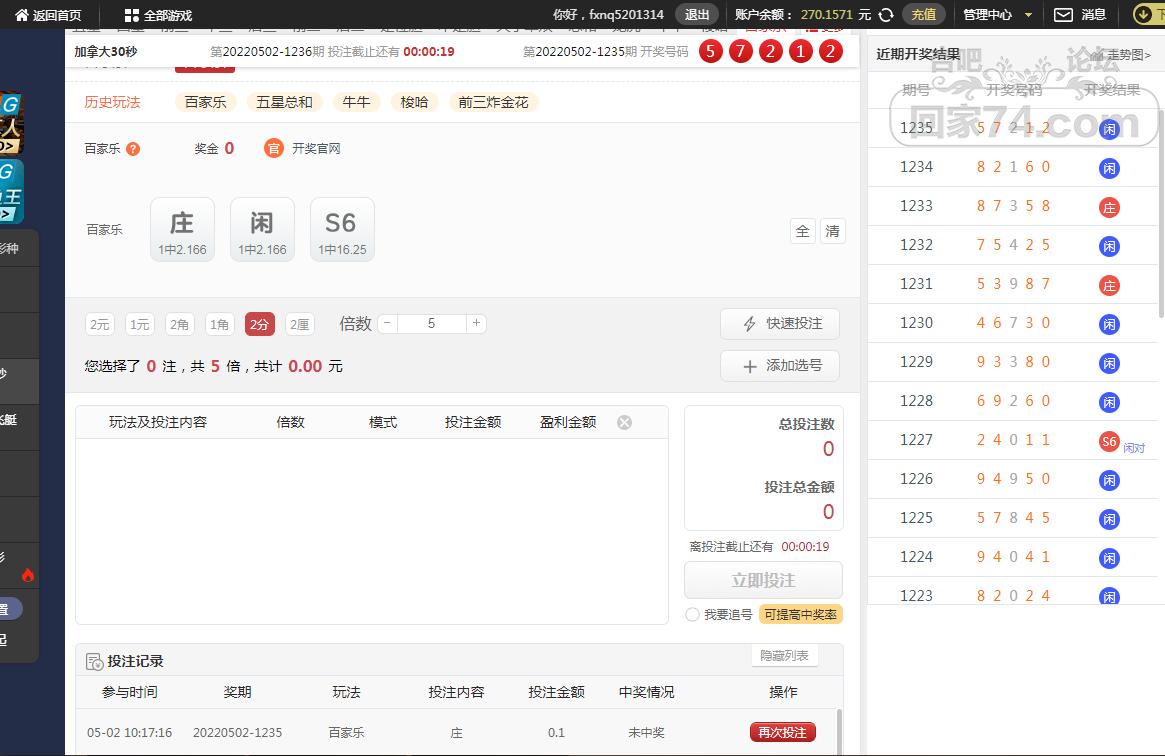Select the 2元 bet unit
The height and width of the screenshot is (756, 1165).
tap(100, 324)
